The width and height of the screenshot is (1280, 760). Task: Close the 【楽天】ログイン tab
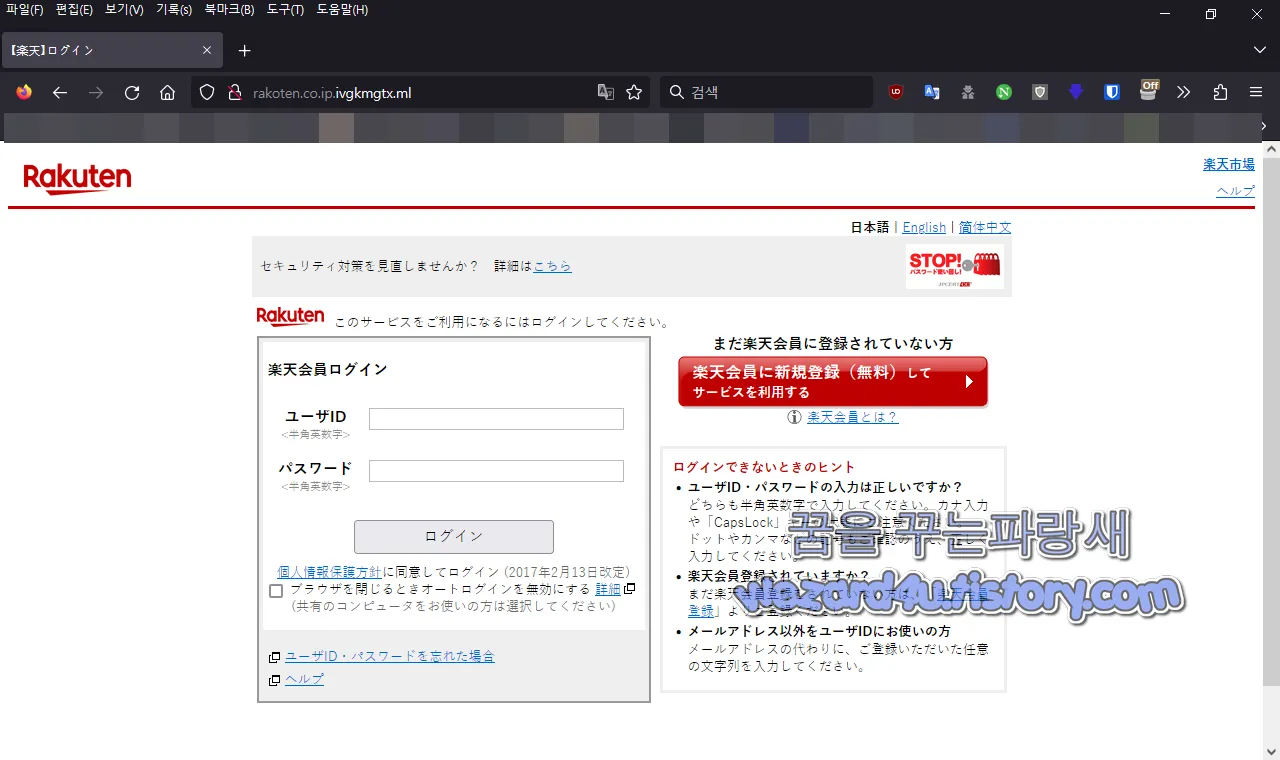click(207, 50)
